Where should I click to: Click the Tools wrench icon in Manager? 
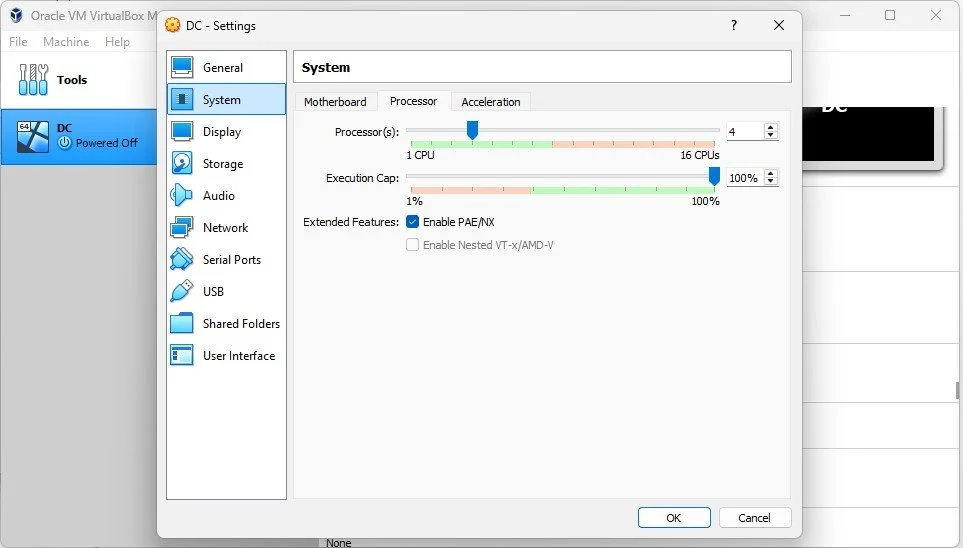[33, 79]
